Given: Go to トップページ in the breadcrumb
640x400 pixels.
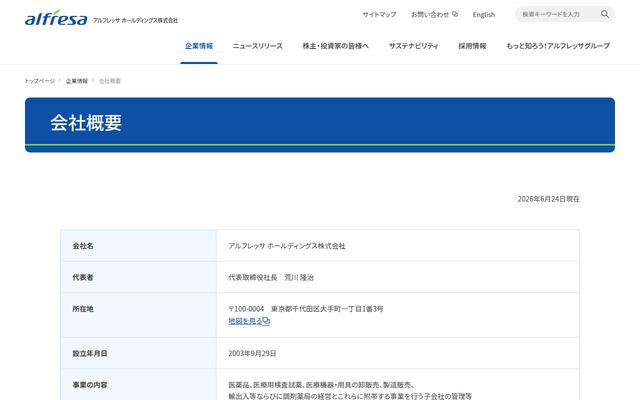Looking at the screenshot, I should coord(40,81).
